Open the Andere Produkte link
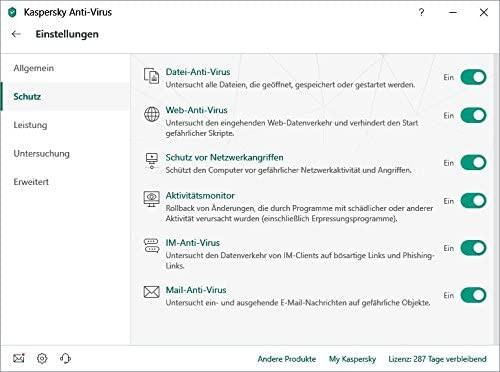The width and height of the screenshot is (500, 372). 287,359
